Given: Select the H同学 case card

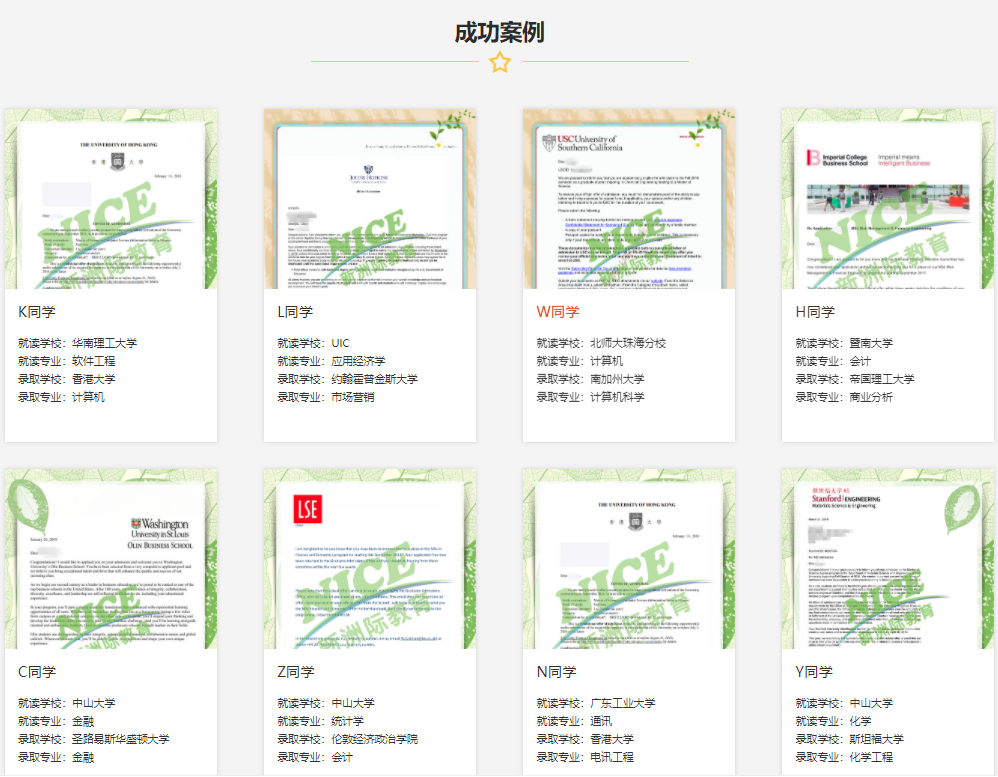Looking at the screenshot, I should (x=887, y=273).
